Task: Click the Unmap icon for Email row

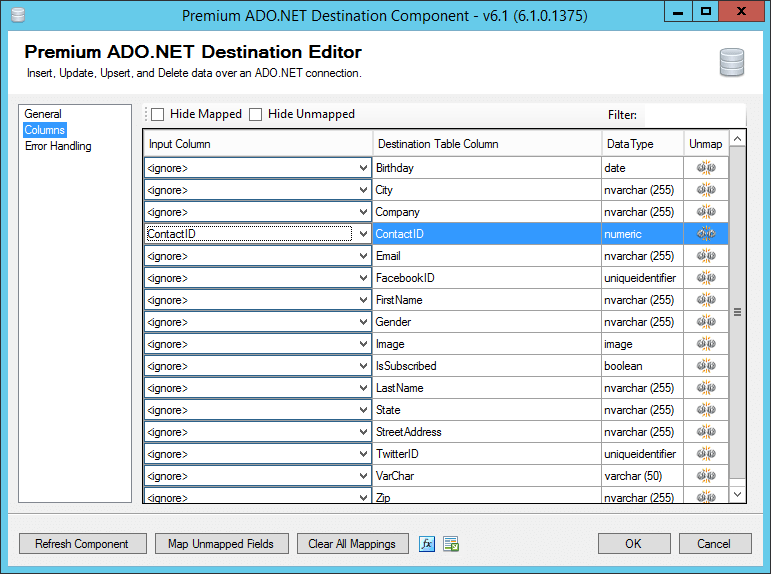Action: 706,256
